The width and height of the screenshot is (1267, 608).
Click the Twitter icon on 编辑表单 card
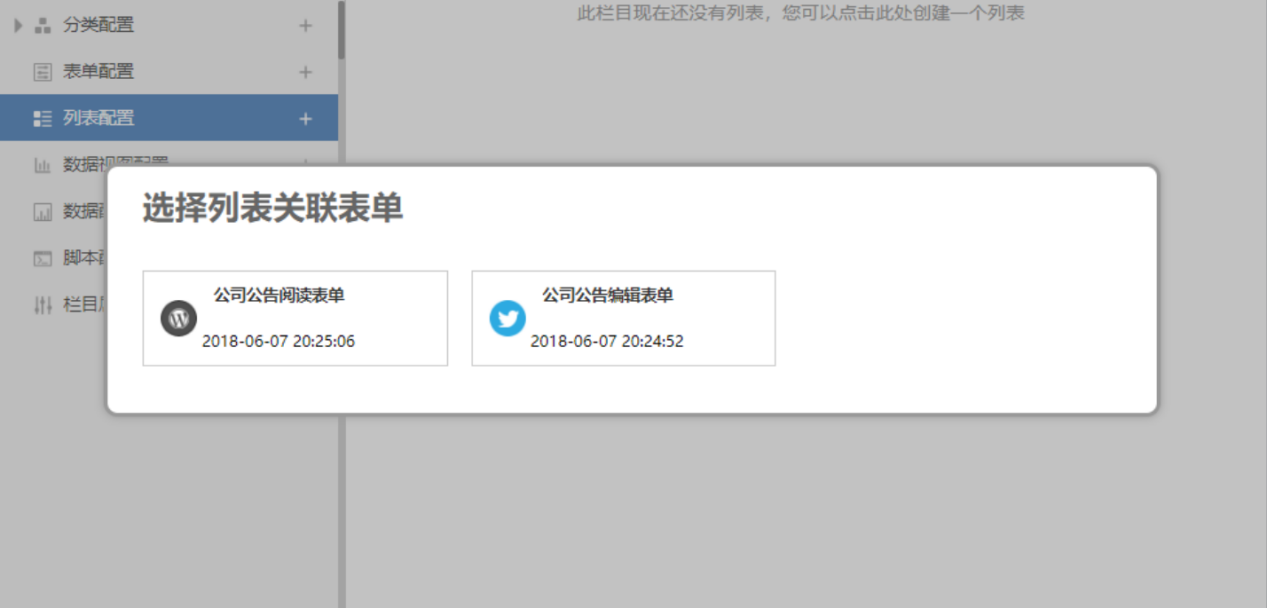tap(507, 319)
